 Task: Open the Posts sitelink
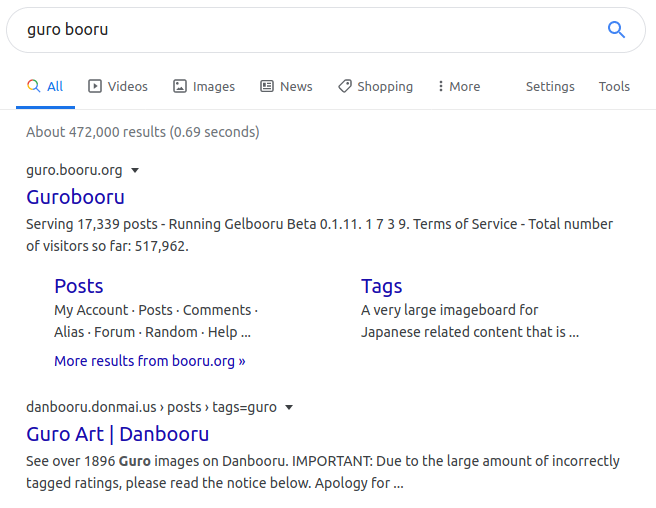[x=79, y=286]
